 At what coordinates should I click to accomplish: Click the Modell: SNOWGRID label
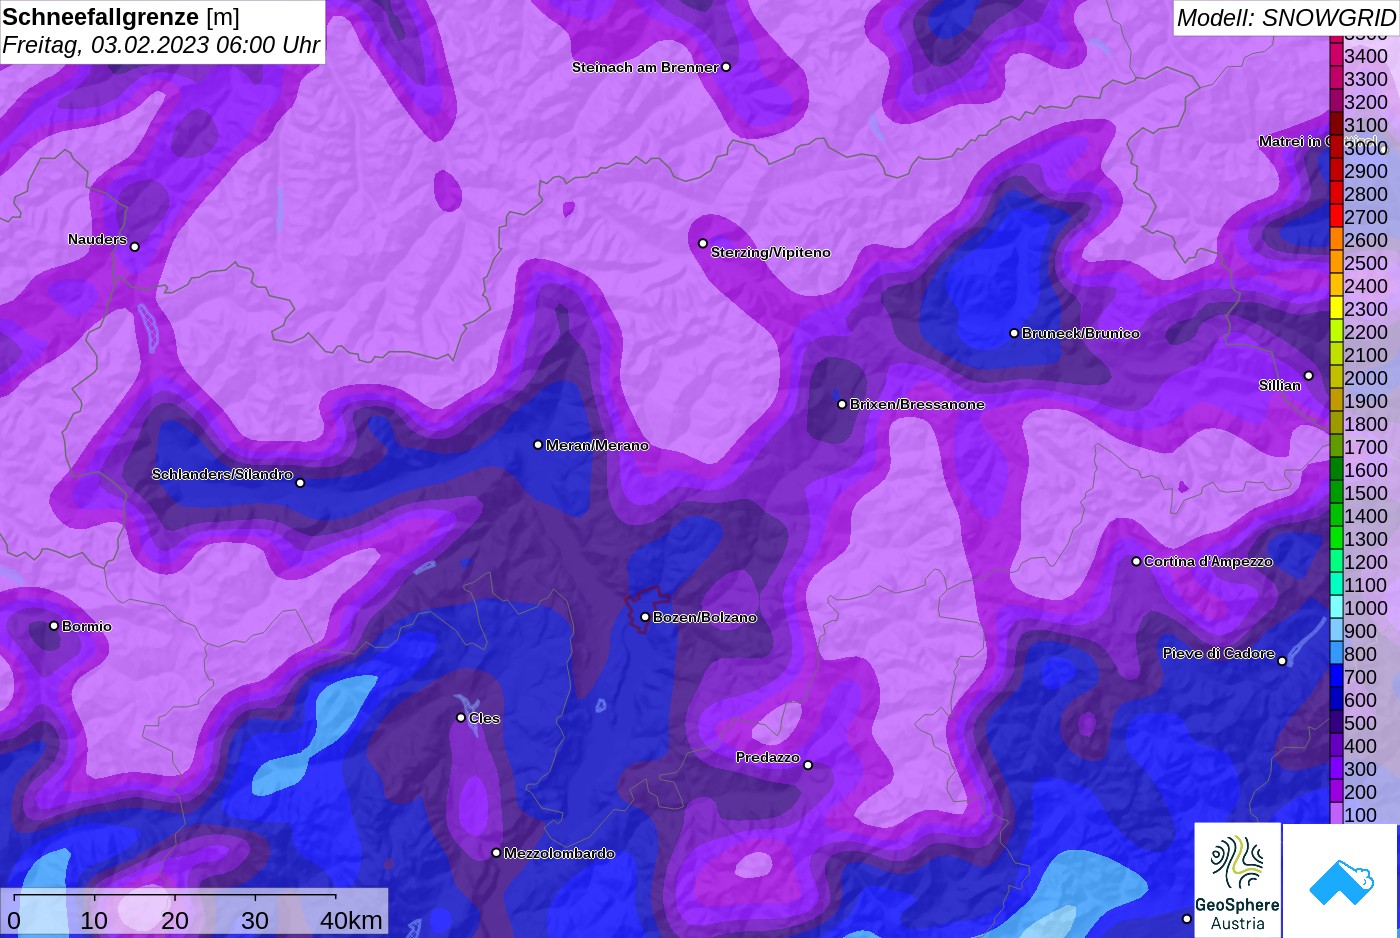[1286, 18]
